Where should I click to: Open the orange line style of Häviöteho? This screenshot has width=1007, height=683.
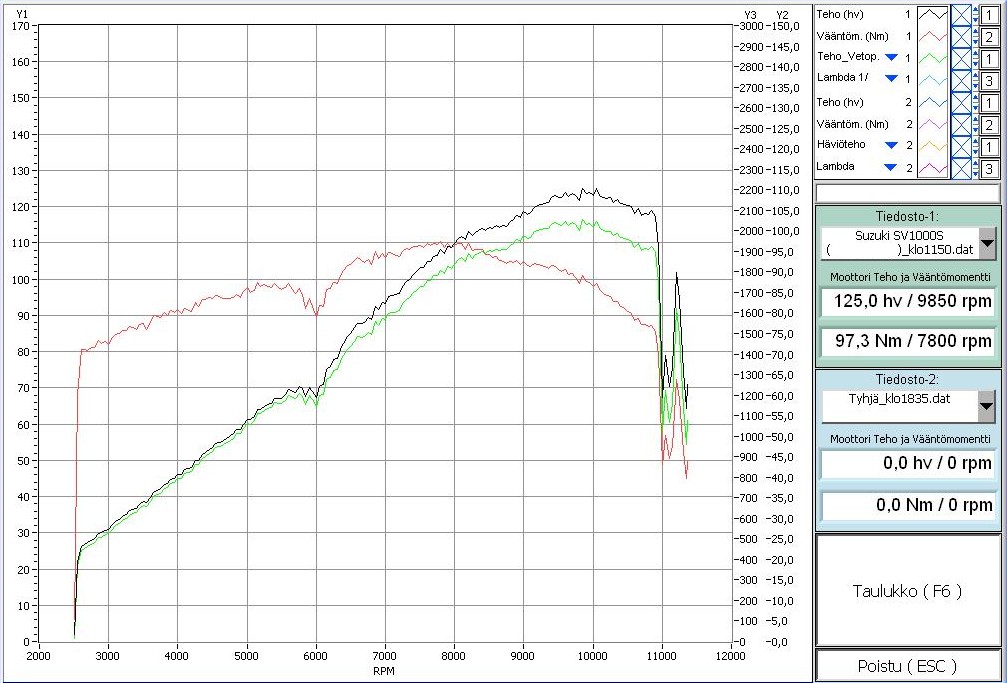[x=934, y=146]
